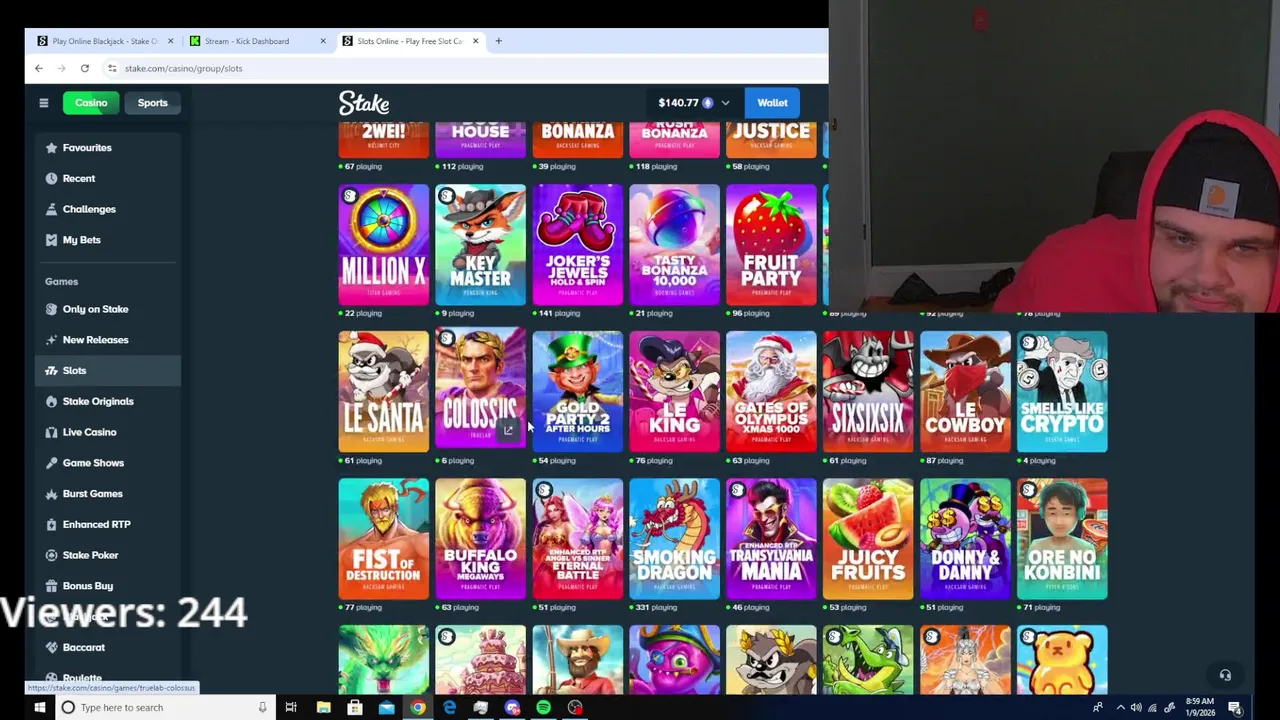Open the Le Santa slot game
The image size is (1280, 720).
tap(384, 392)
